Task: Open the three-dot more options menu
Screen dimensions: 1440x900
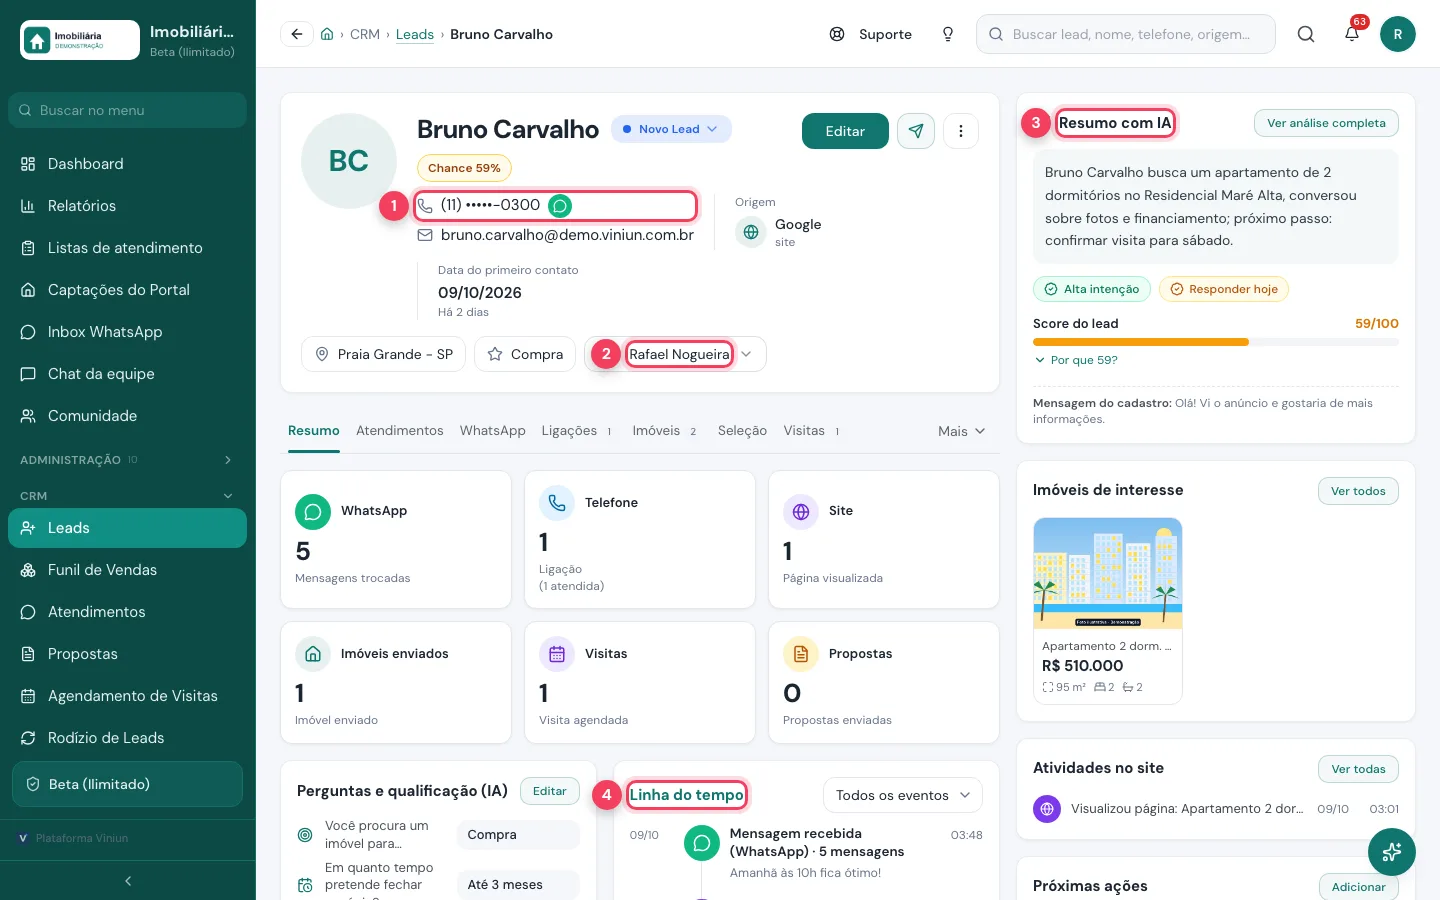Action: (x=961, y=131)
